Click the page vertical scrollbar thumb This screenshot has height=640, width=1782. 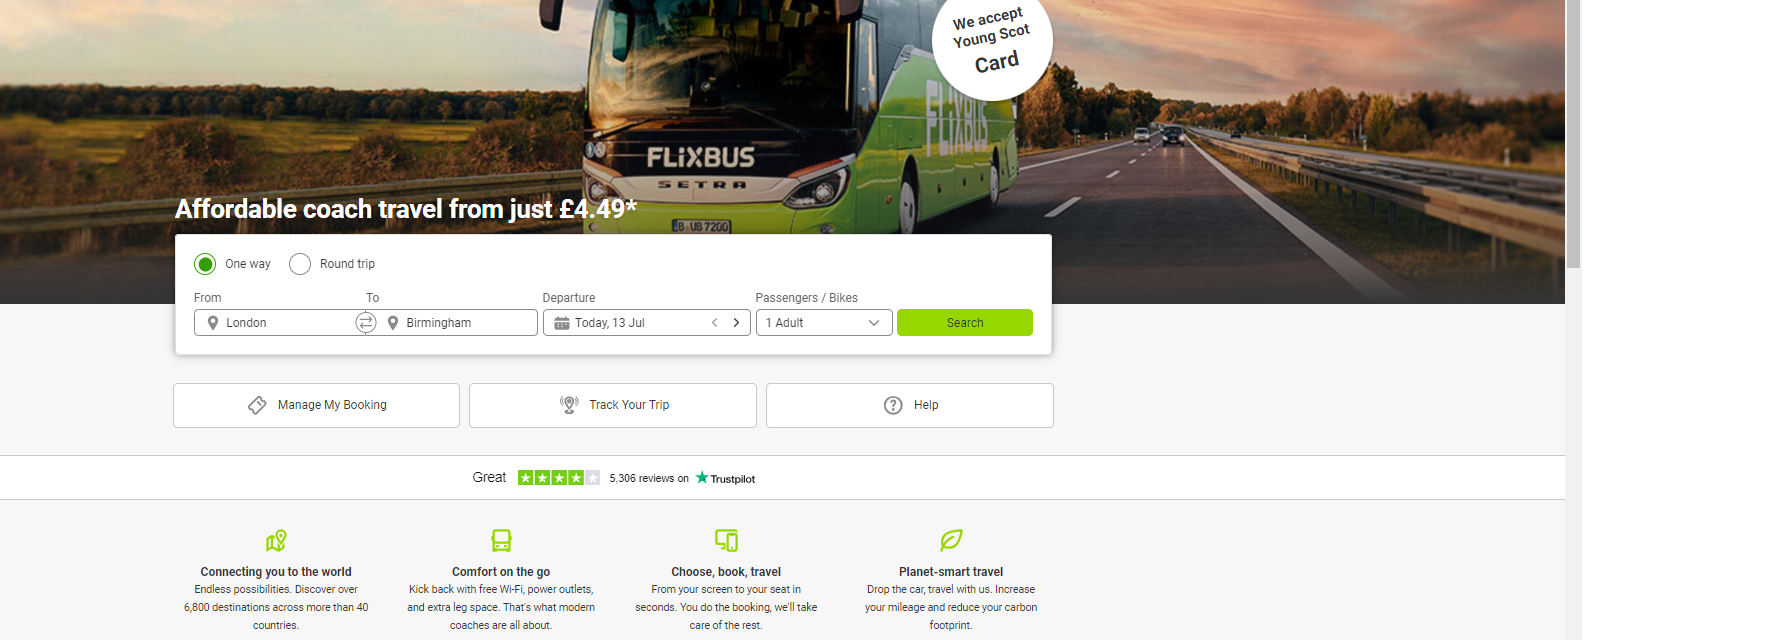(x=1573, y=134)
